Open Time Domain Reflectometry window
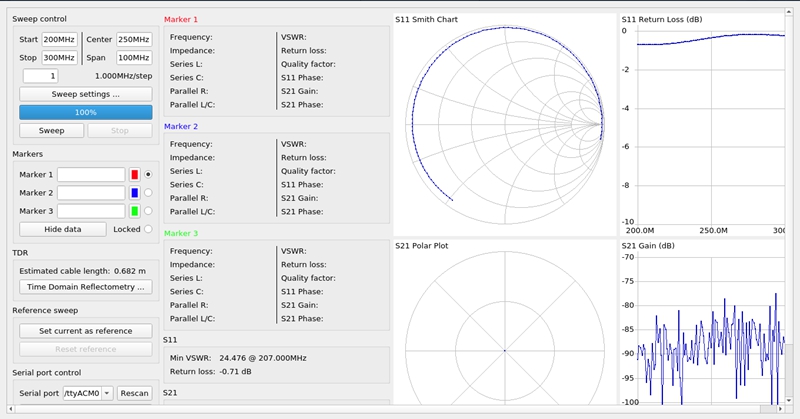The height and width of the screenshot is (419, 800). click(86, 287)
